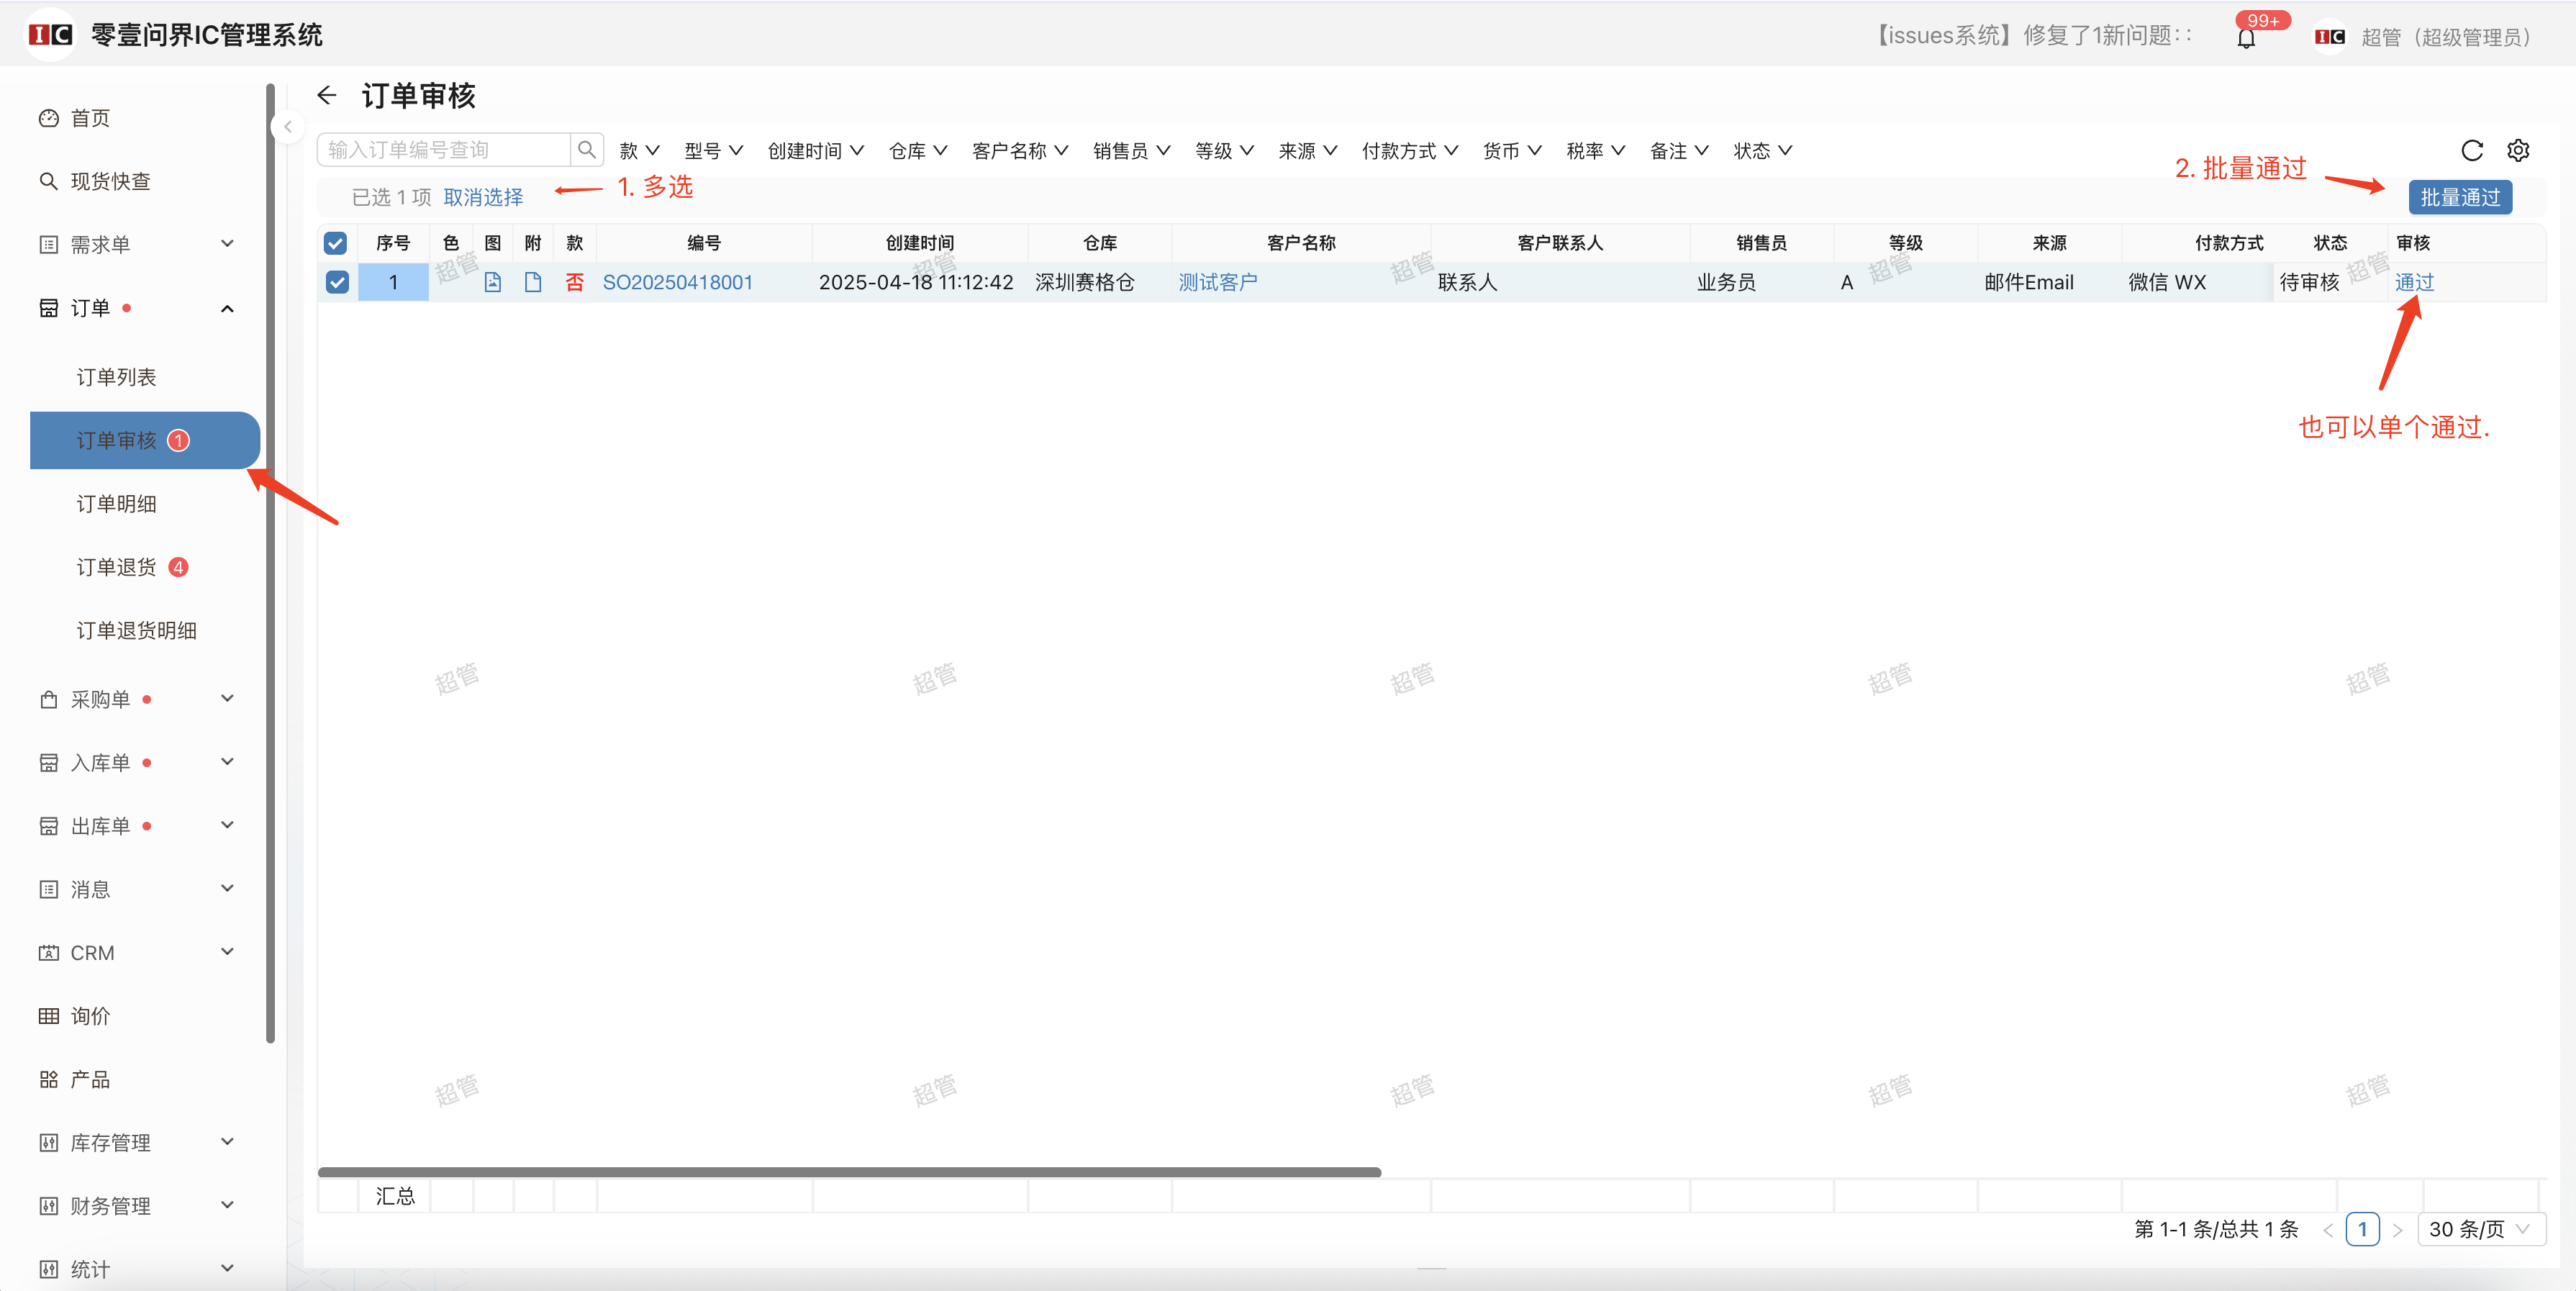Open the image icon in row 1
This screenshot has height=1291, width=2576.
coord(492,282)
